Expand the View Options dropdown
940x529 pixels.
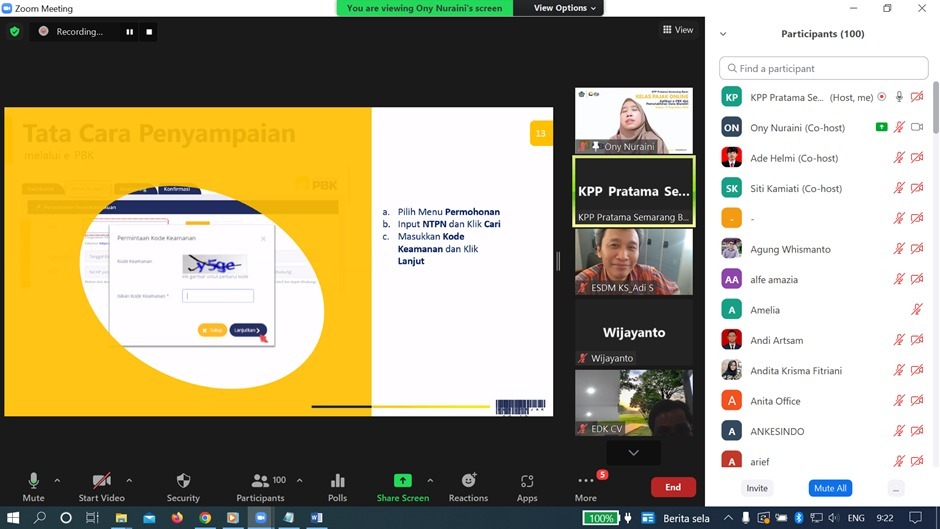[x=564, y=8]
